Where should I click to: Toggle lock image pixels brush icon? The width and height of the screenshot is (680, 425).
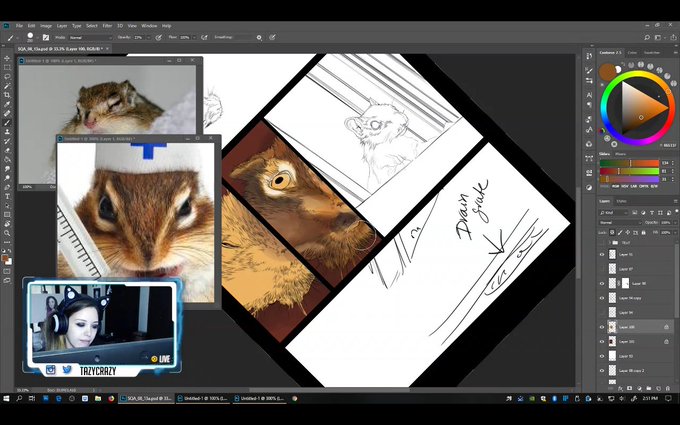620,232
